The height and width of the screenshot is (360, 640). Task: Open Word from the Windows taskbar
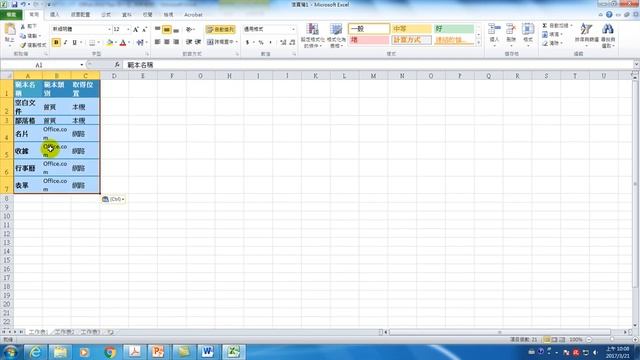207,351
